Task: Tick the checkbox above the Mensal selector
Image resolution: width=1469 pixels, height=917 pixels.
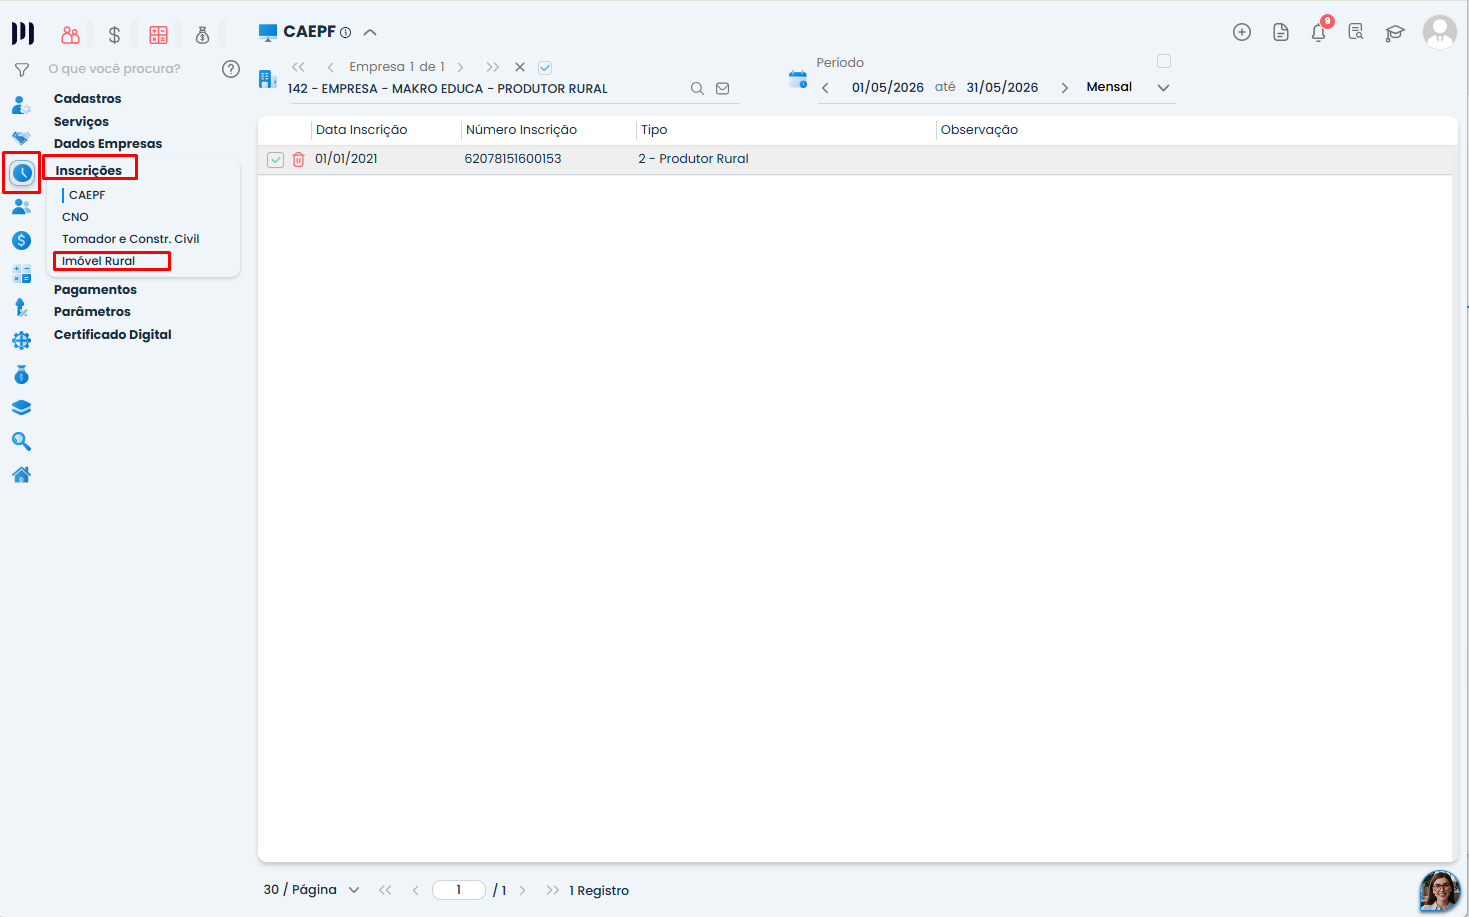Action: tap(1164, 61)
